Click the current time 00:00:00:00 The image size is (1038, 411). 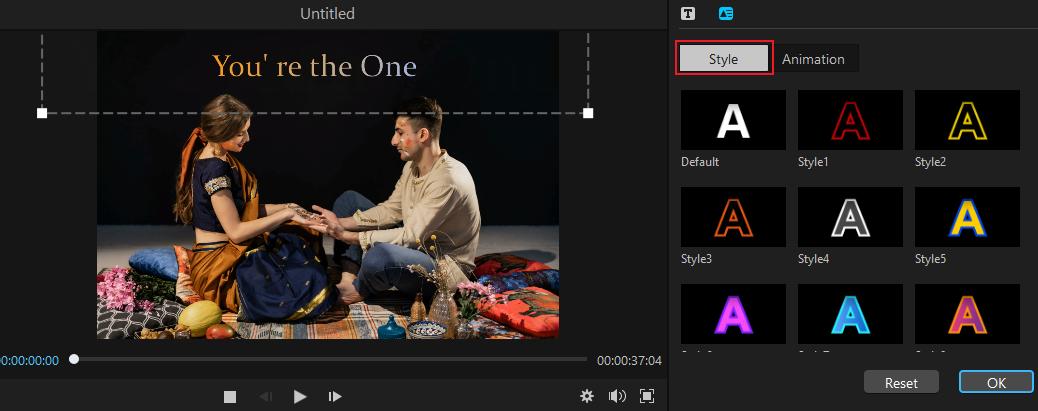[29, 361]
